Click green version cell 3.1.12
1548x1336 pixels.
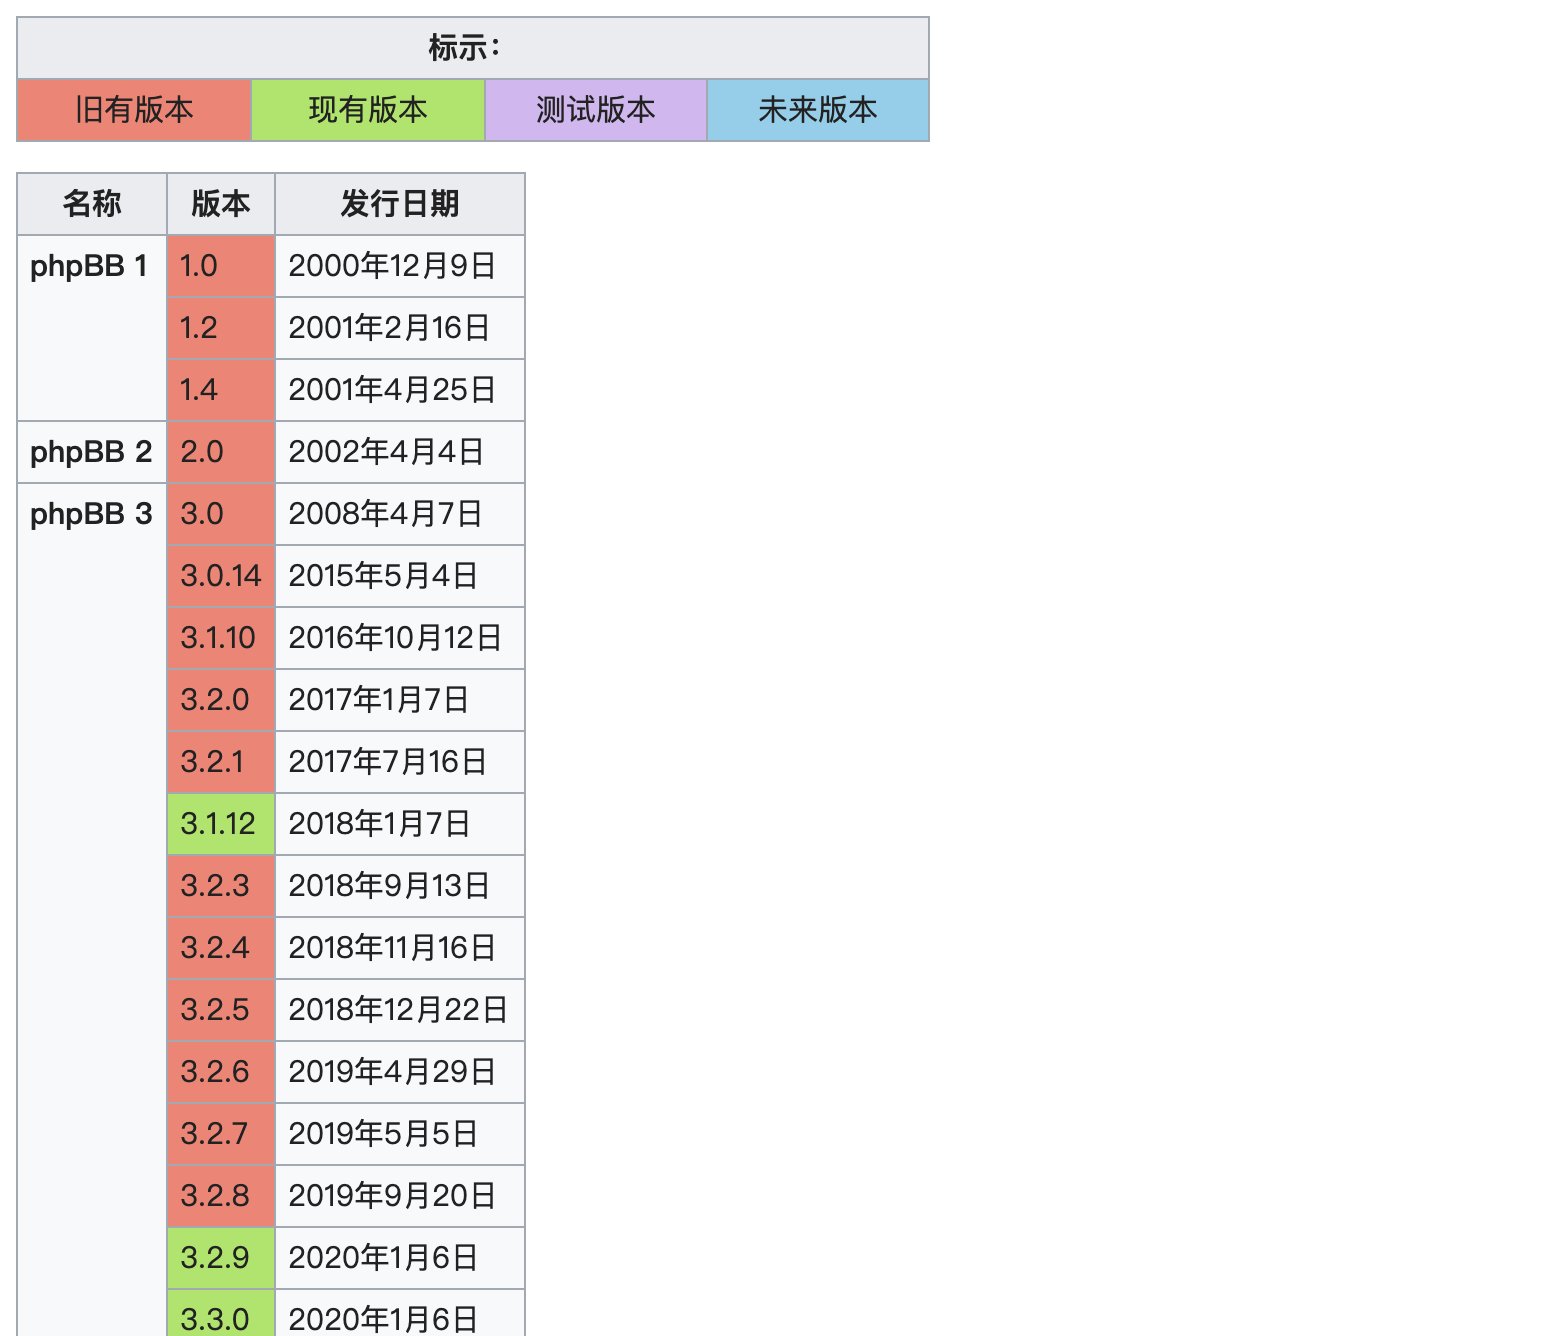pyautogui.click(x=221, y=824)
